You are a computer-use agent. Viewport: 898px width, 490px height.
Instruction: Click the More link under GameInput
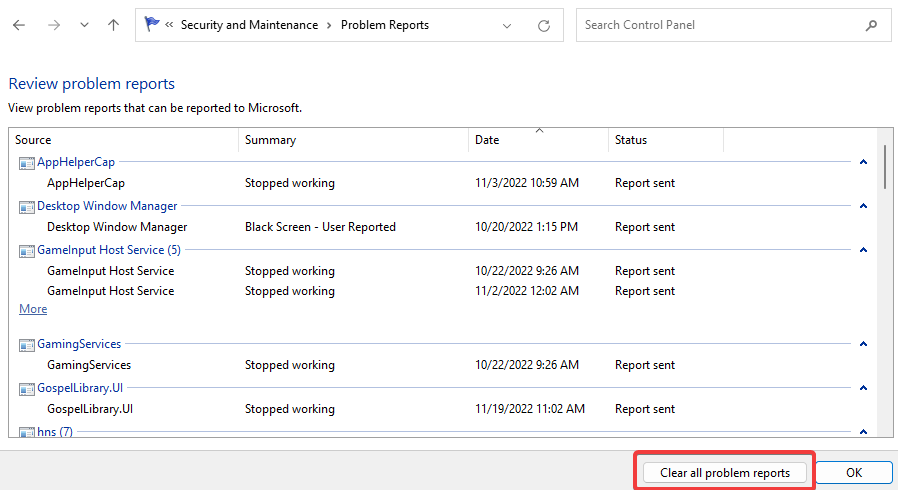point(33,309)
